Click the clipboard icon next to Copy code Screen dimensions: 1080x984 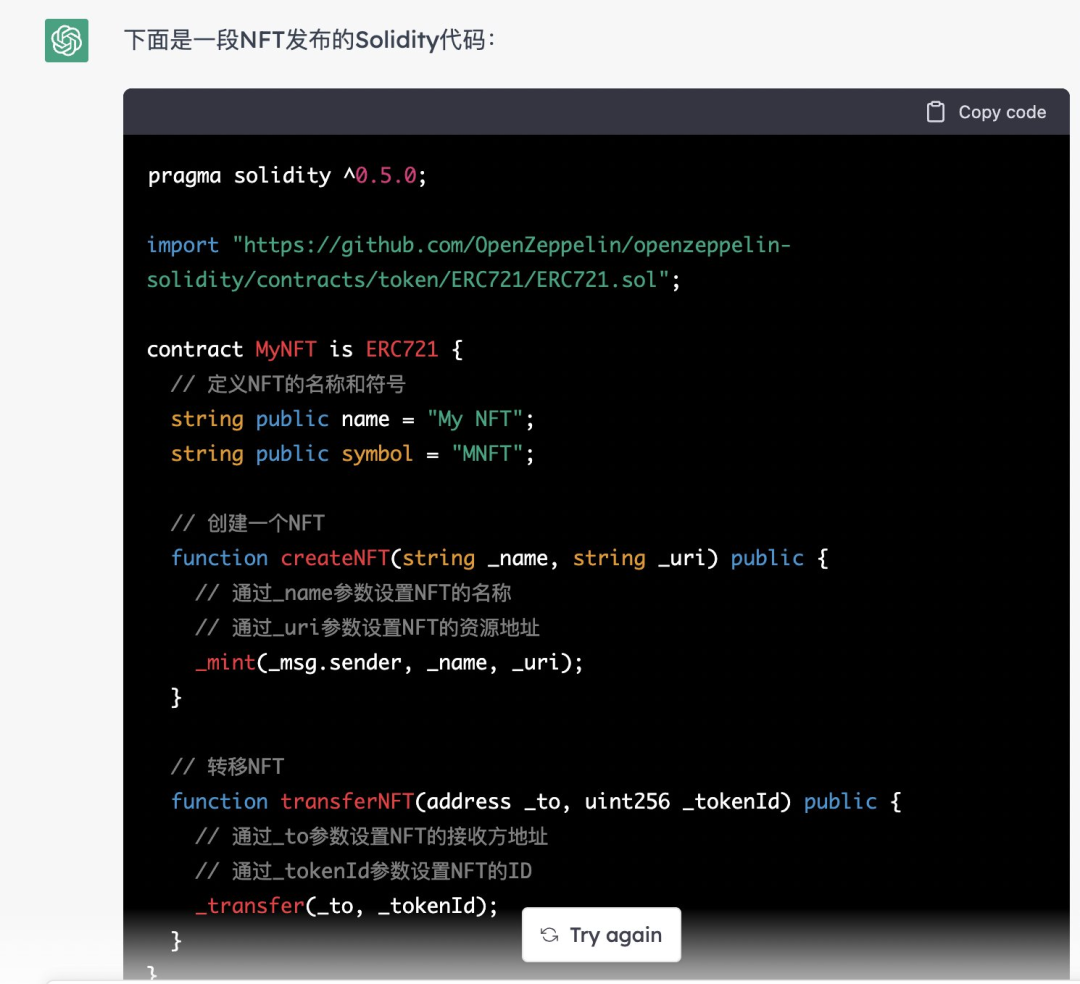click(x=935, y=112)
